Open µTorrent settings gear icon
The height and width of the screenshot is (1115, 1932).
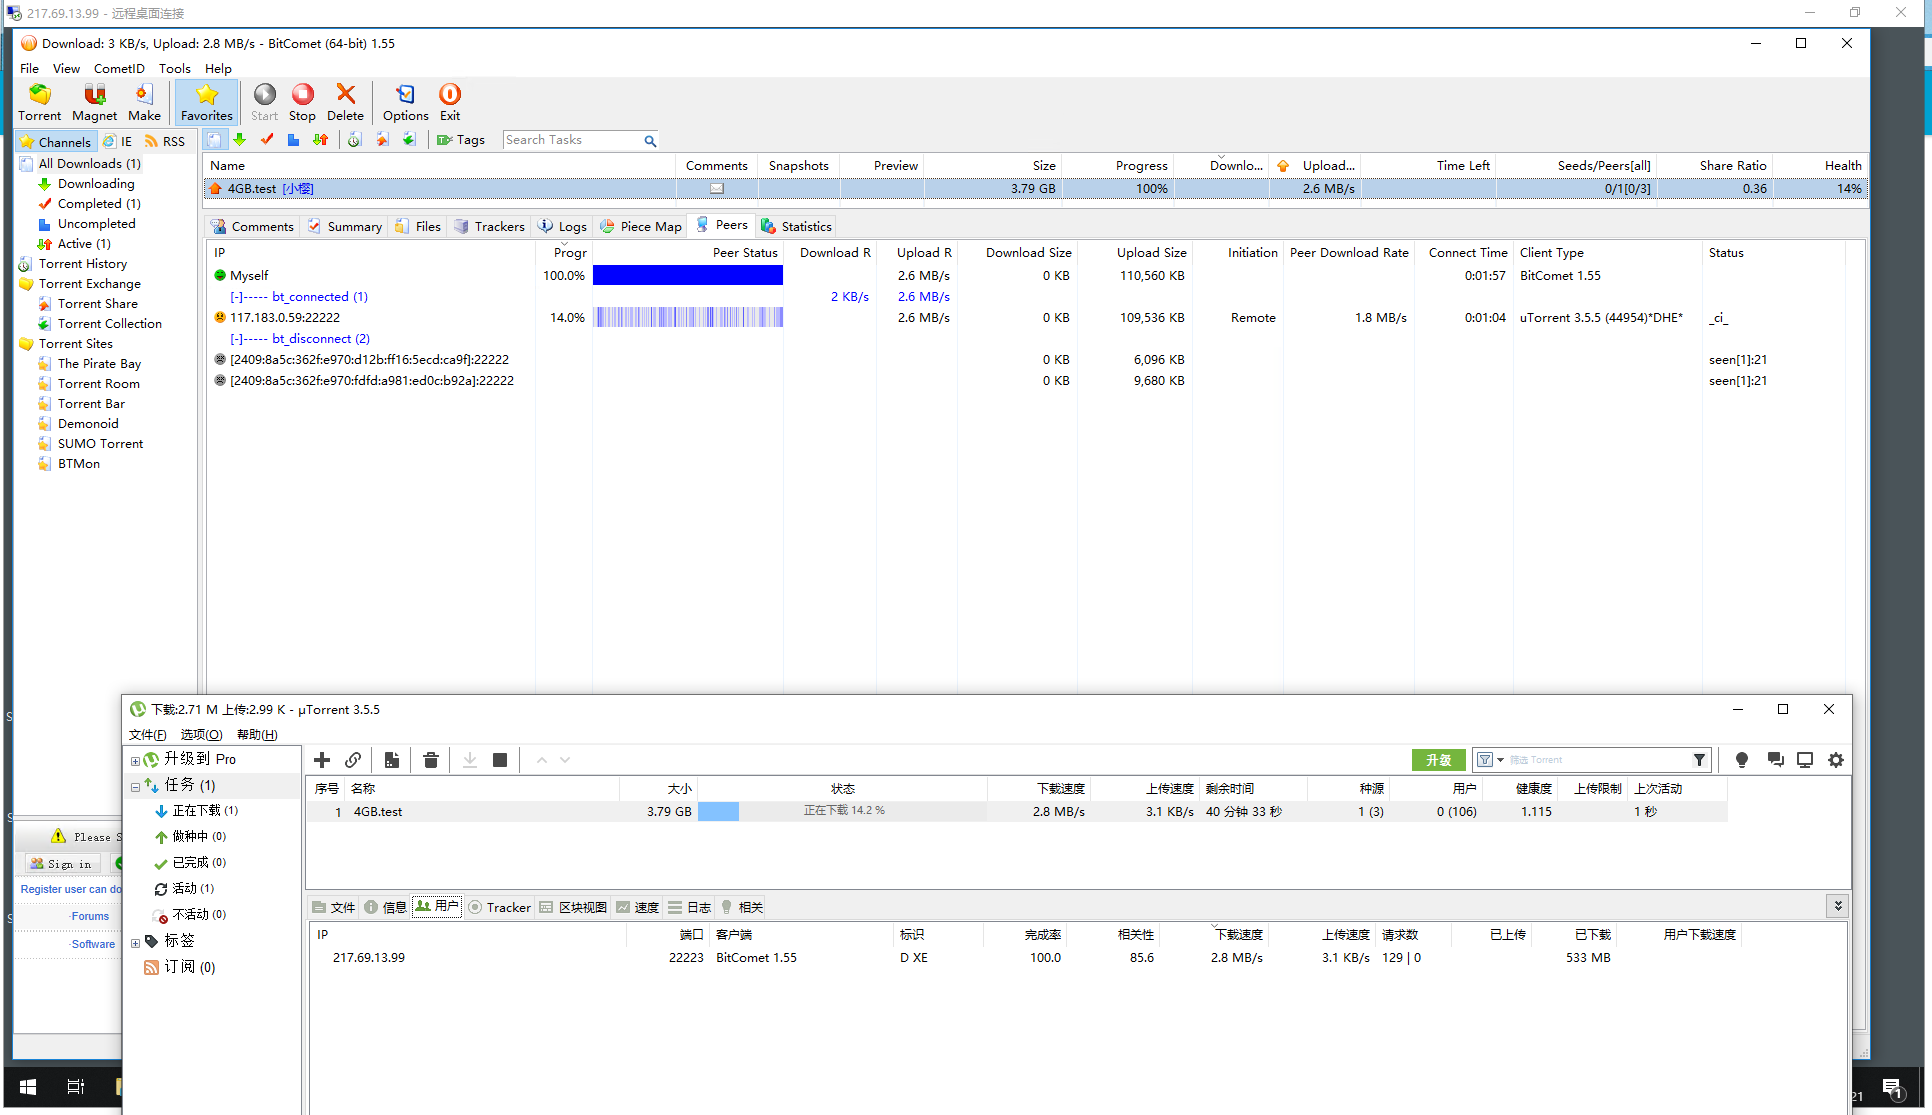(x=1835, y=760)
